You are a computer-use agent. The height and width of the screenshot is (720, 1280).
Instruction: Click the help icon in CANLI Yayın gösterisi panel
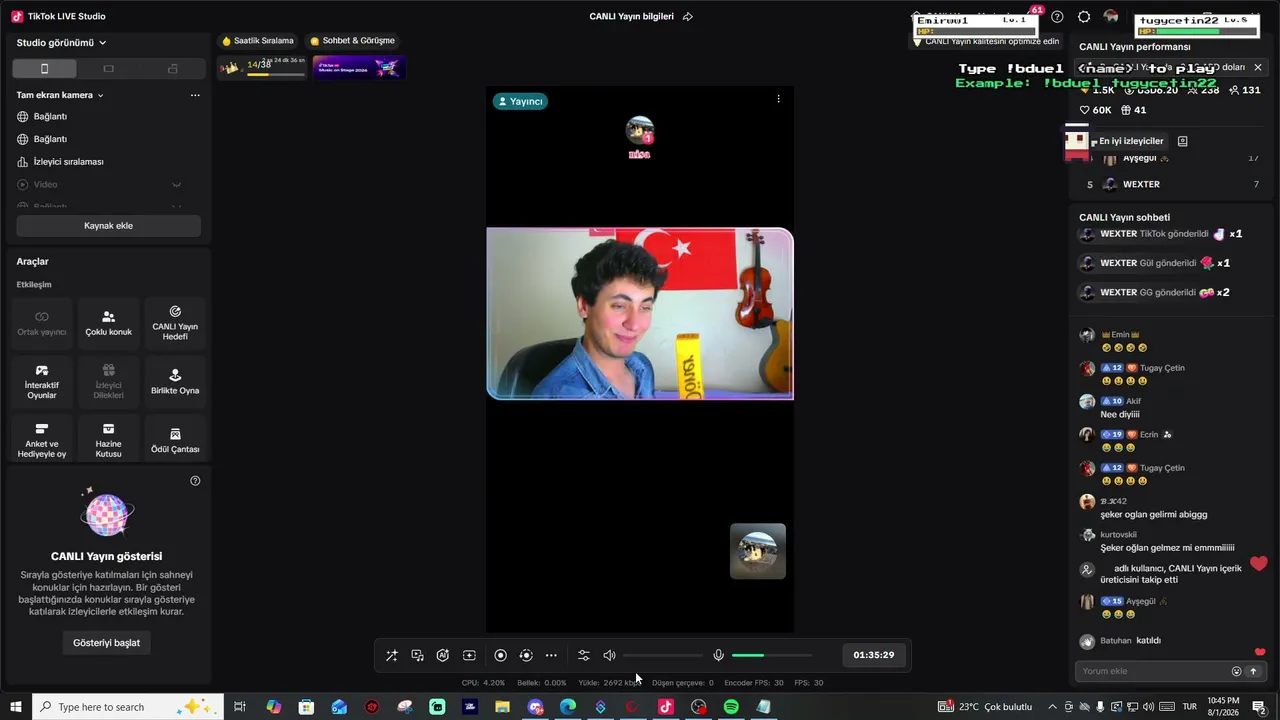[195, 481]
